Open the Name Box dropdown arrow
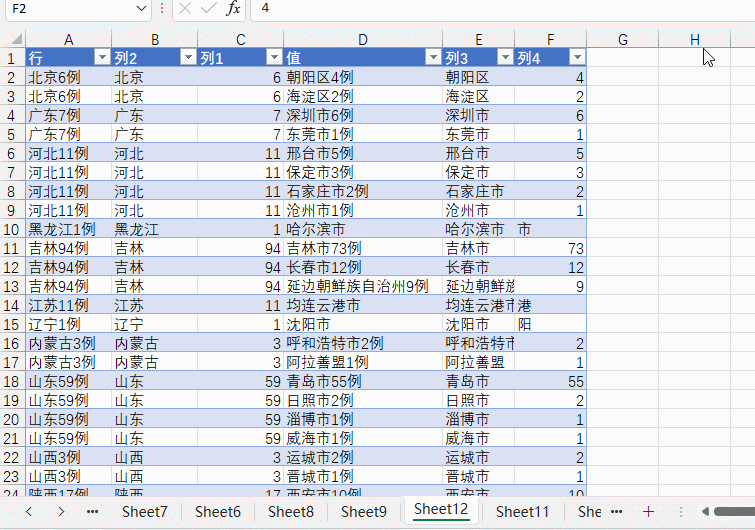 pyautogui.click(x=141, y=9)
